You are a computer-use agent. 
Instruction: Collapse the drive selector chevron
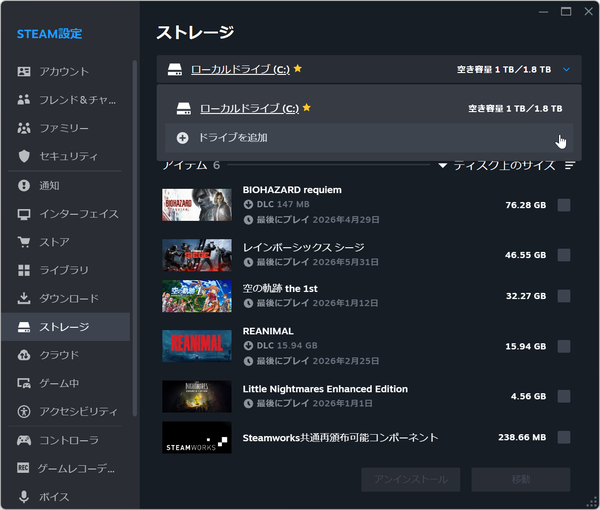tap(566, 69)
